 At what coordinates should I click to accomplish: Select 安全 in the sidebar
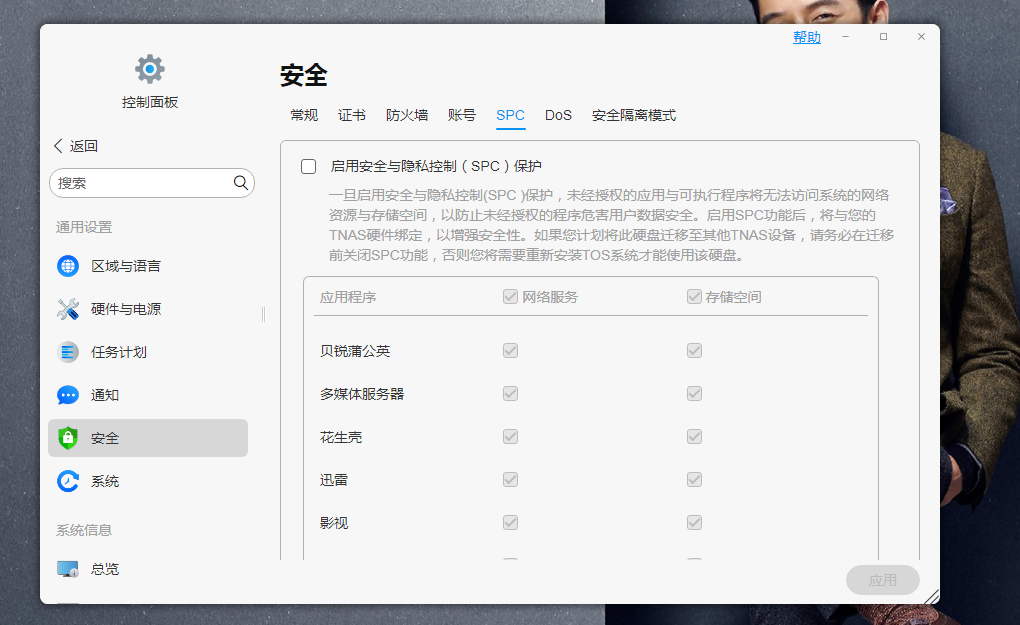tap(148, 438)
